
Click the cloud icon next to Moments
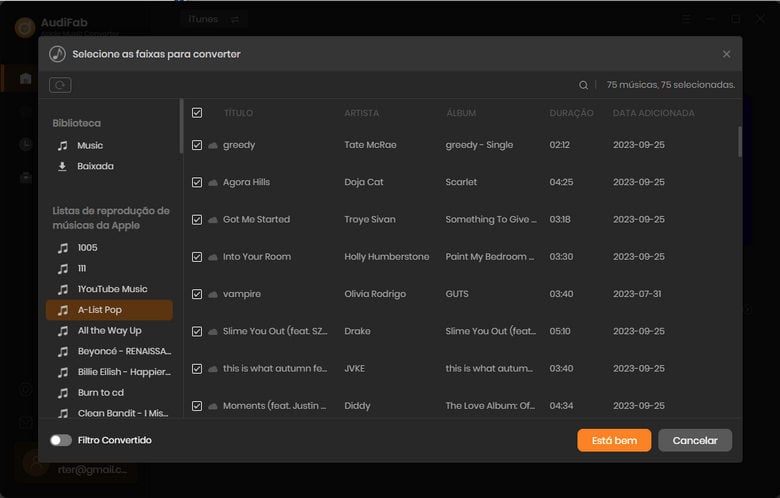pos(213,406)
